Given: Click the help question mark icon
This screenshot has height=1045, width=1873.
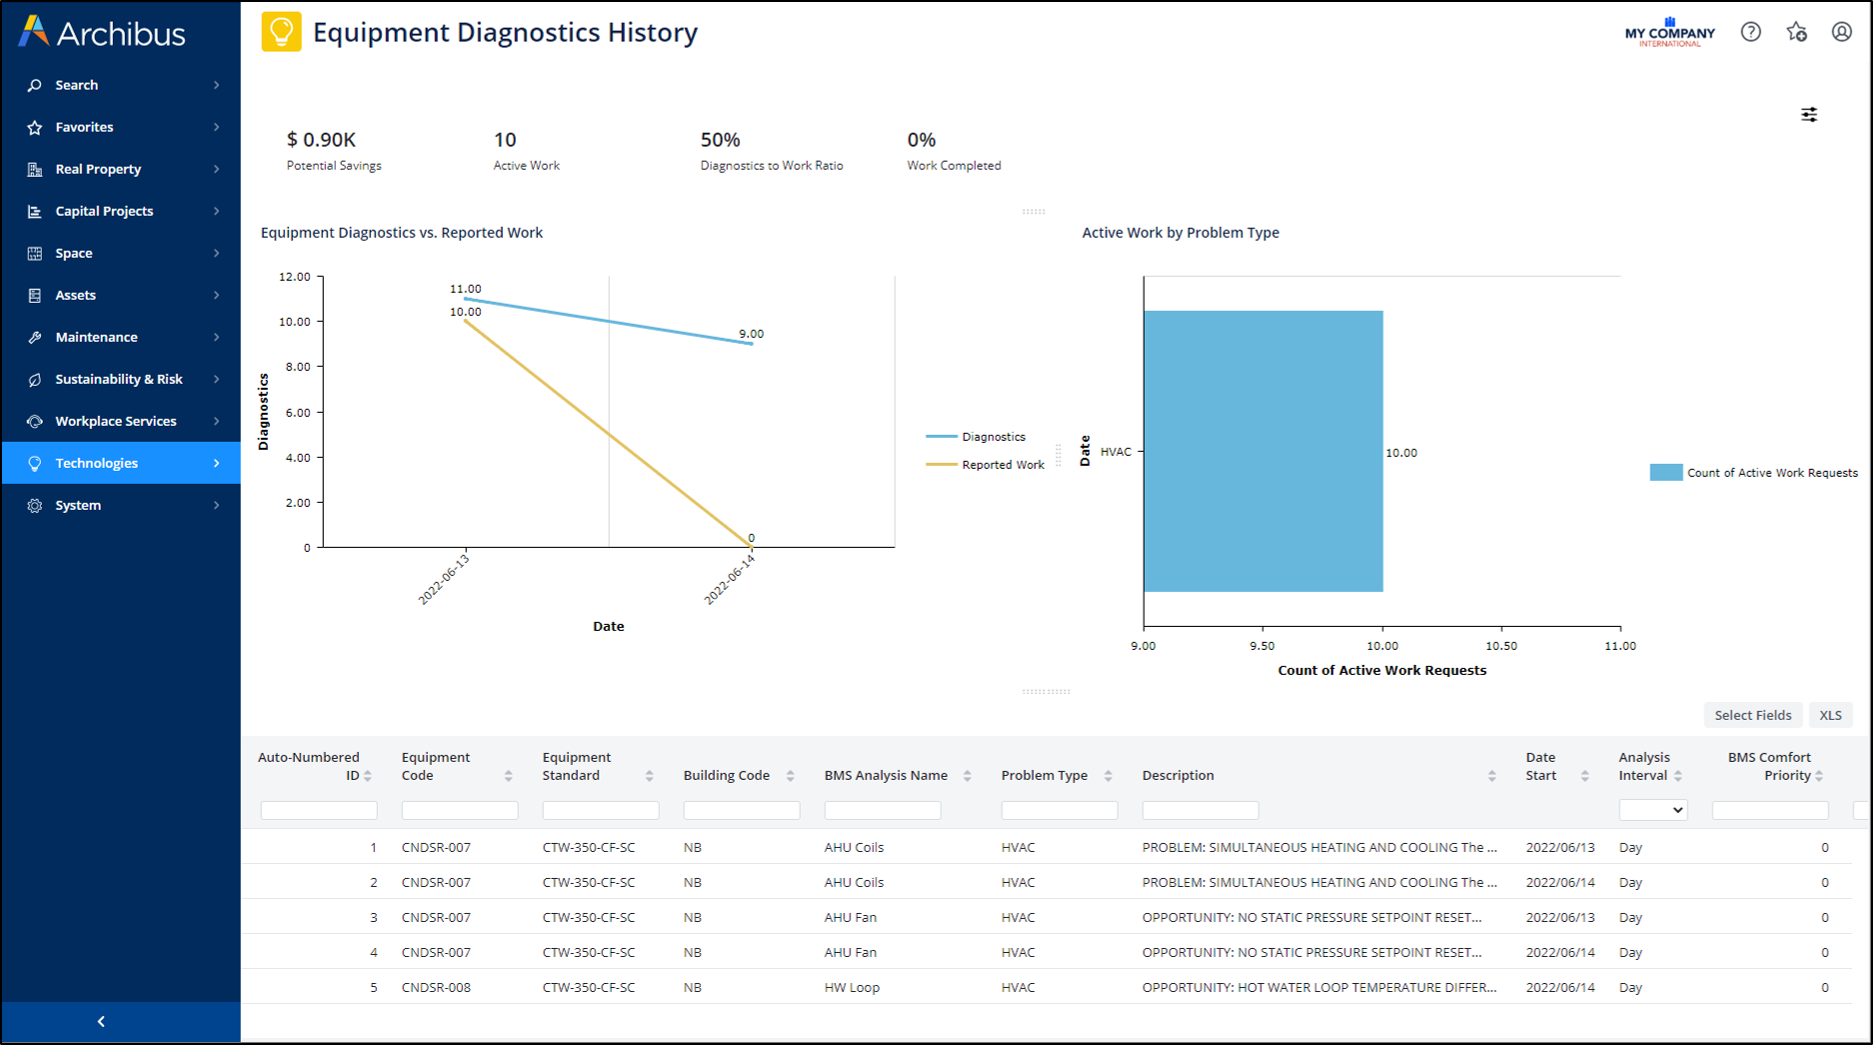Looking at the screenshot, I should [x=1750, y=32].
